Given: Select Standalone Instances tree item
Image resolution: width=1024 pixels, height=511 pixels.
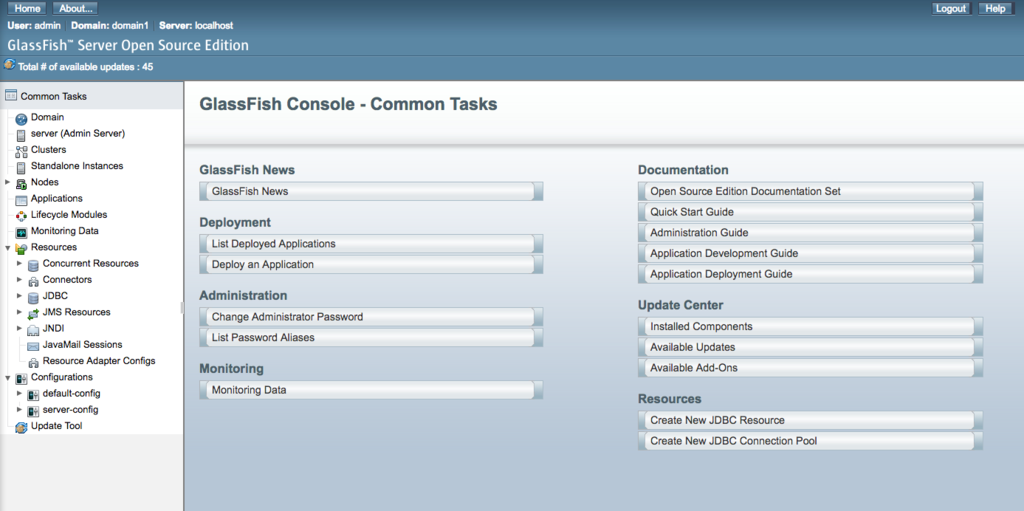Looking at the screenshot, I should [x=77, y=166].
